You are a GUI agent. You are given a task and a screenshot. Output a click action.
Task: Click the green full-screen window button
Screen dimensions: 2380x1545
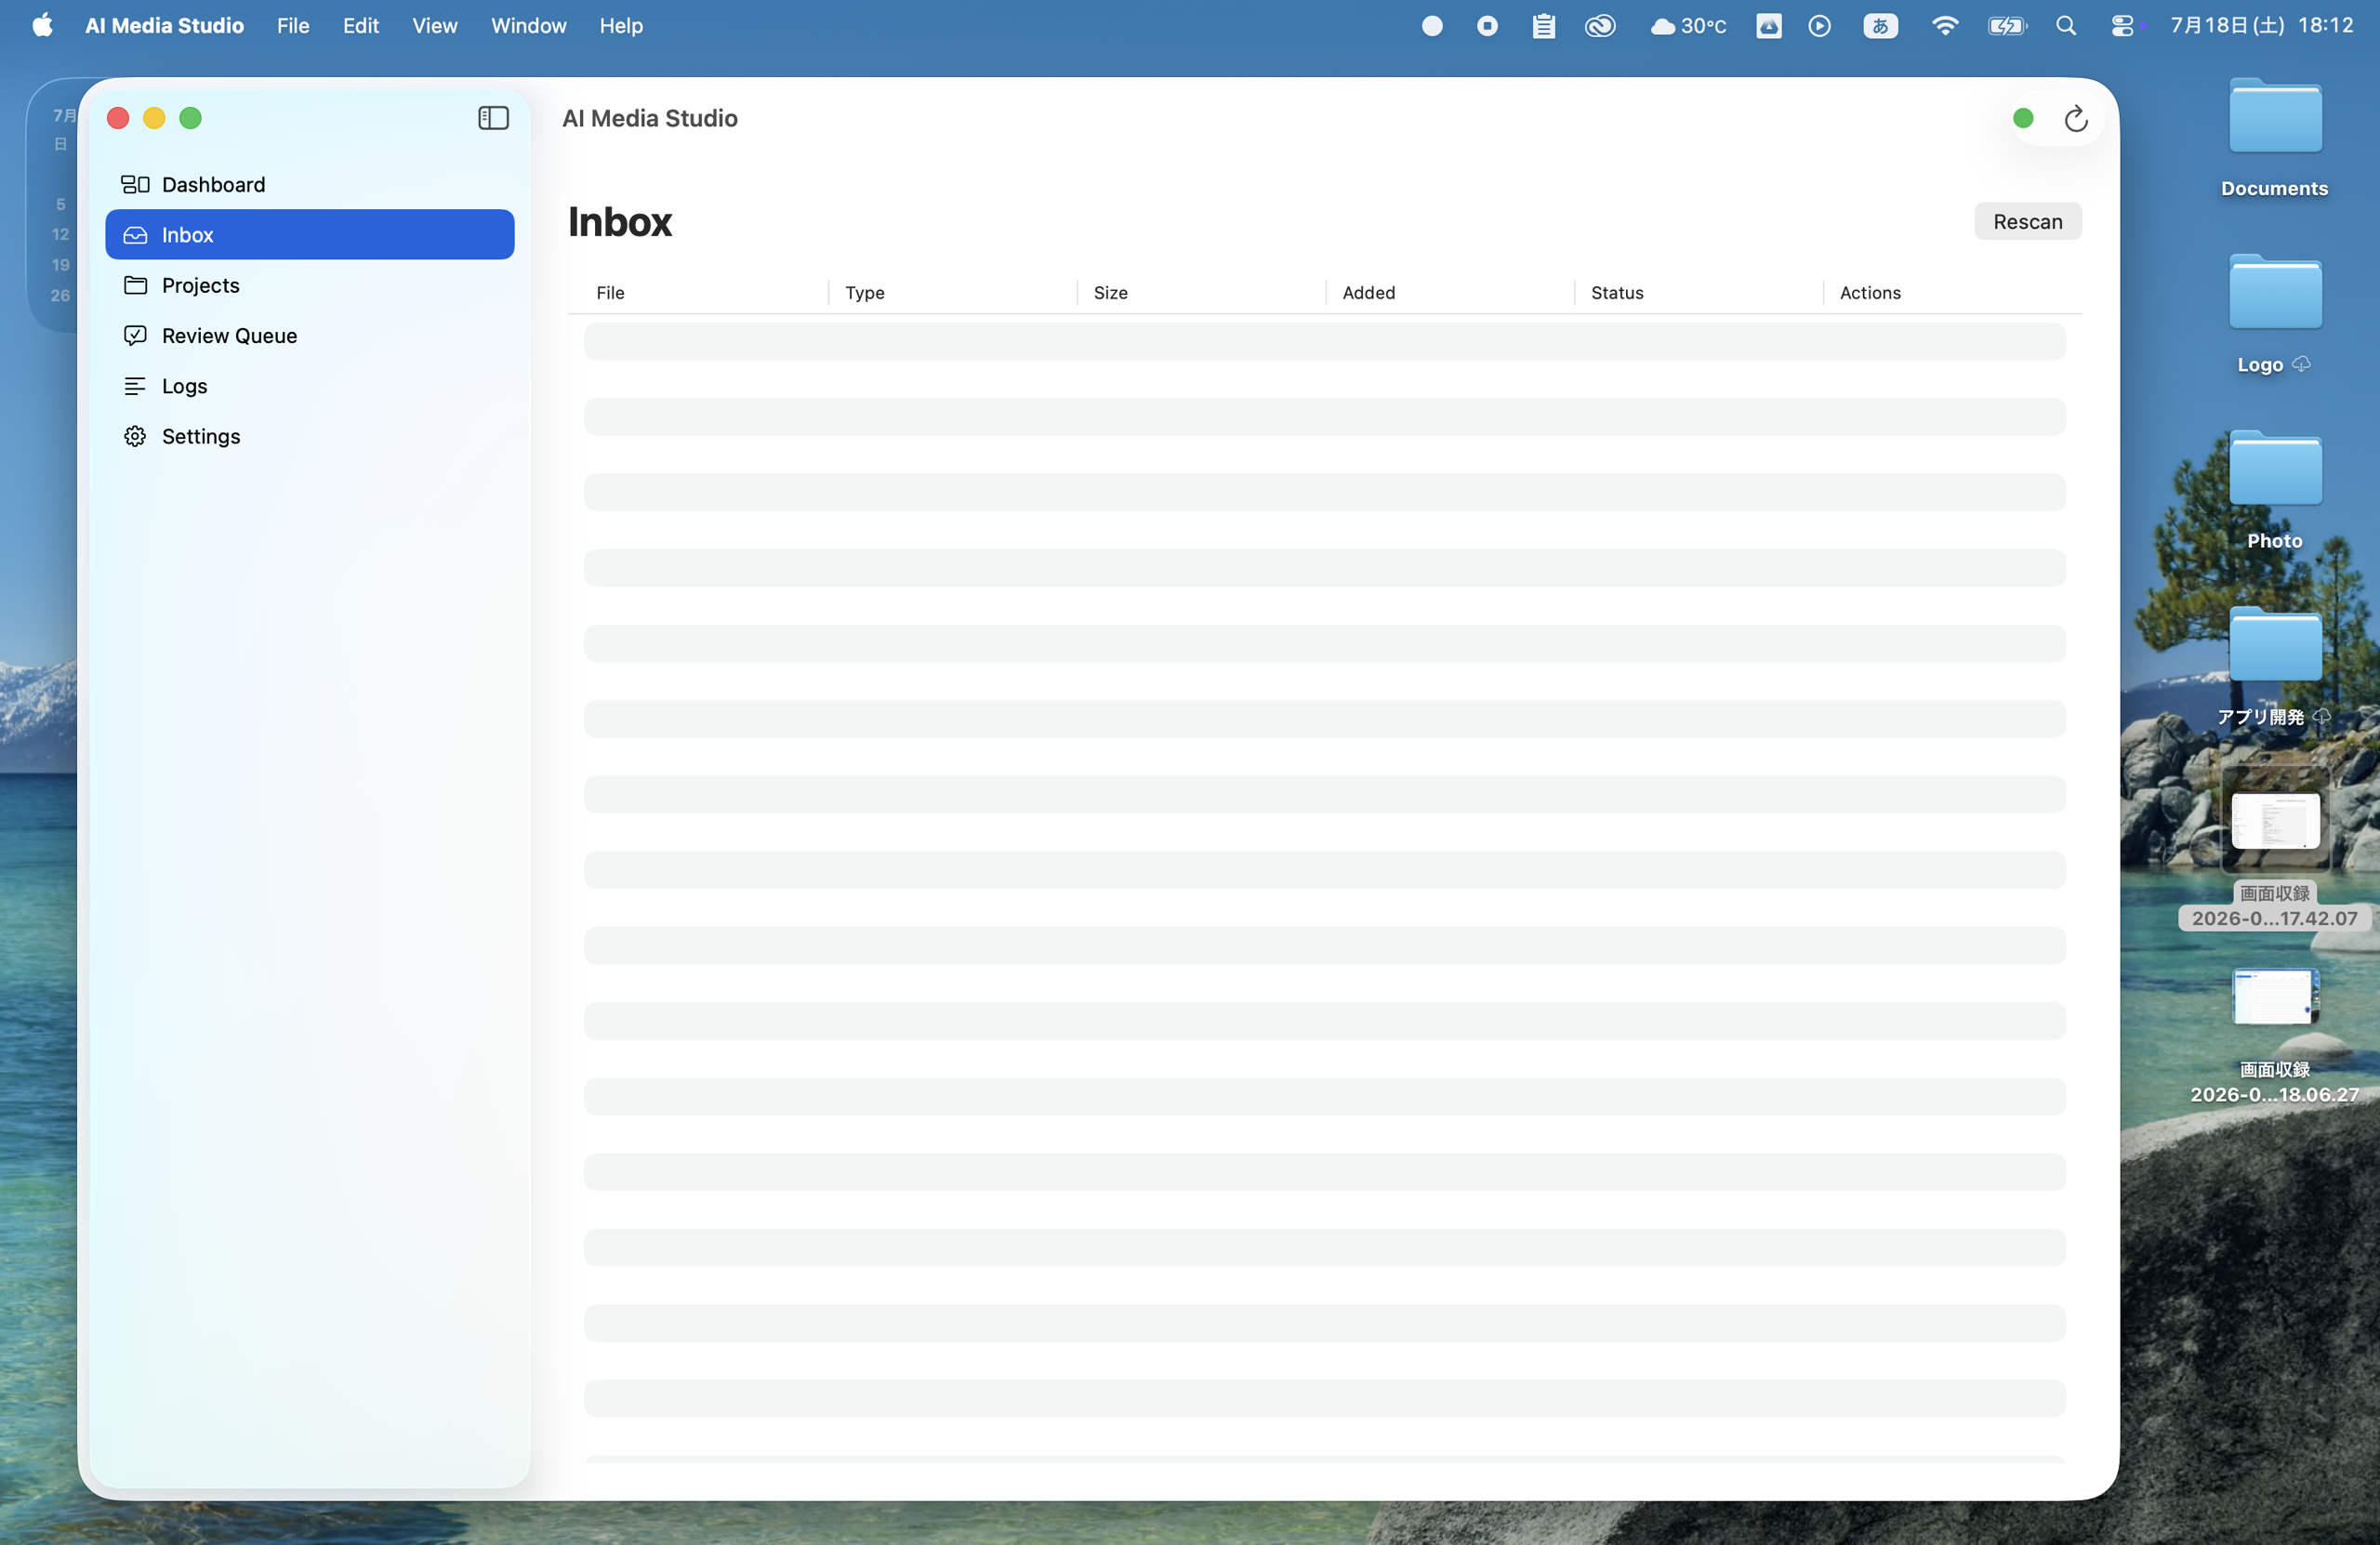(190, 118)
